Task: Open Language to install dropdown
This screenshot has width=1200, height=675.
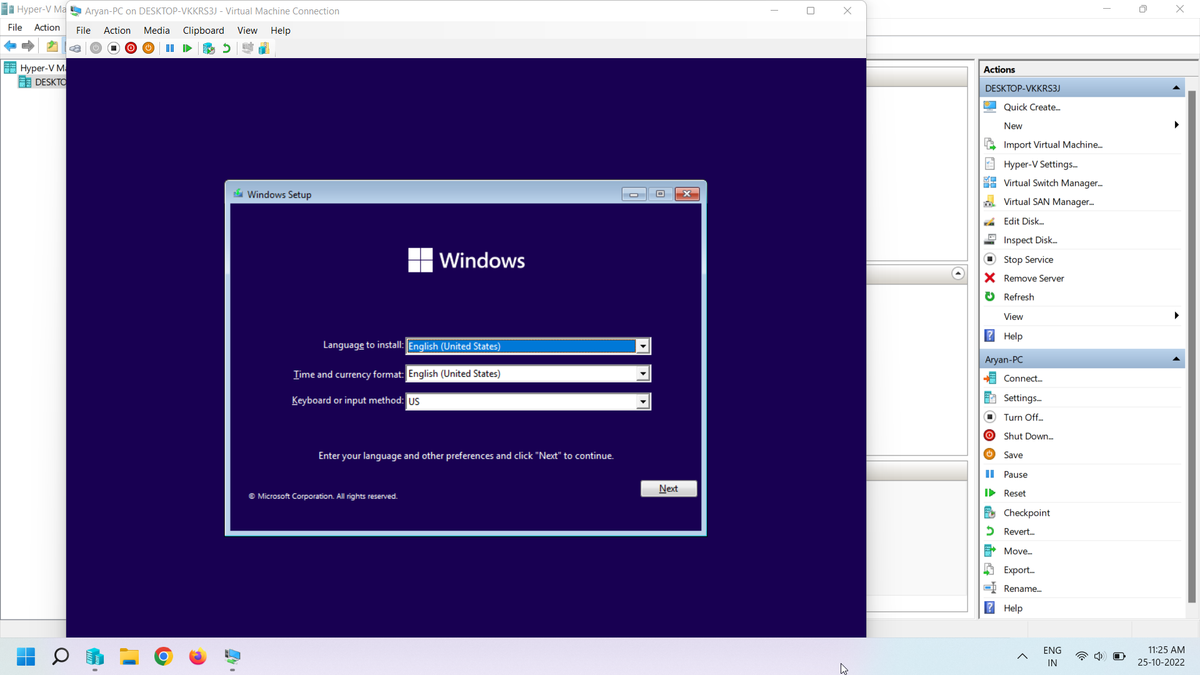Action: click(643, 346)
